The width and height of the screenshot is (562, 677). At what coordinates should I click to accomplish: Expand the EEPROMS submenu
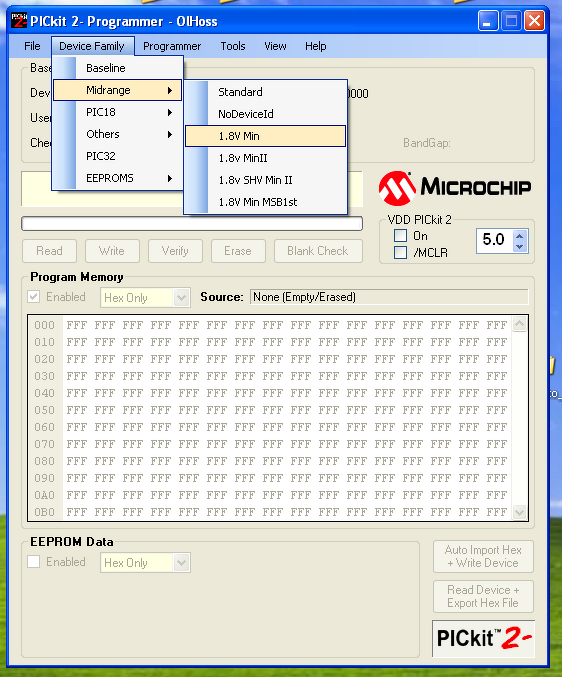tap(117, 178)
